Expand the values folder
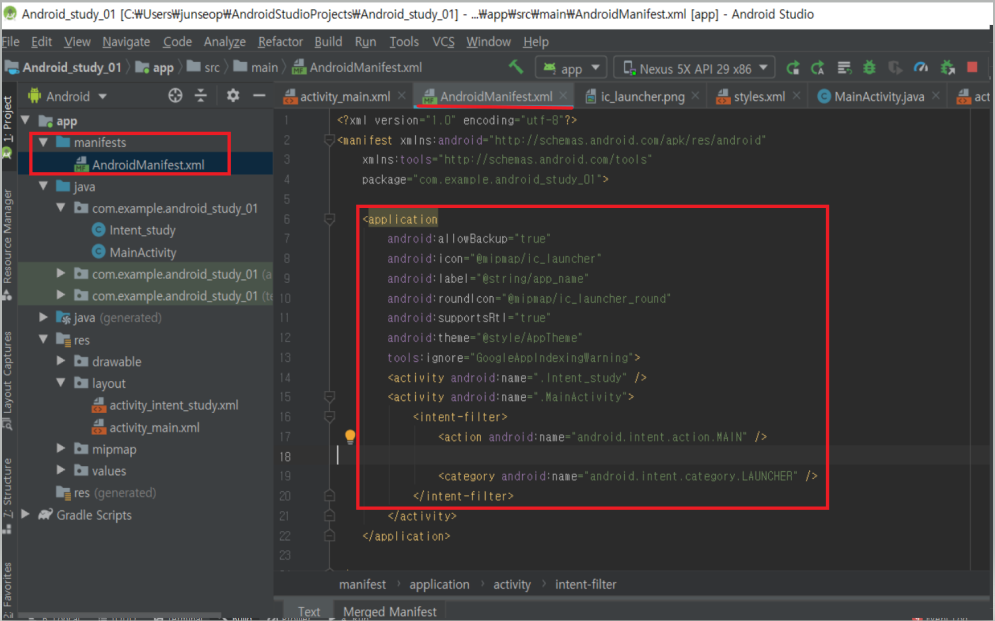 (61, 470)
